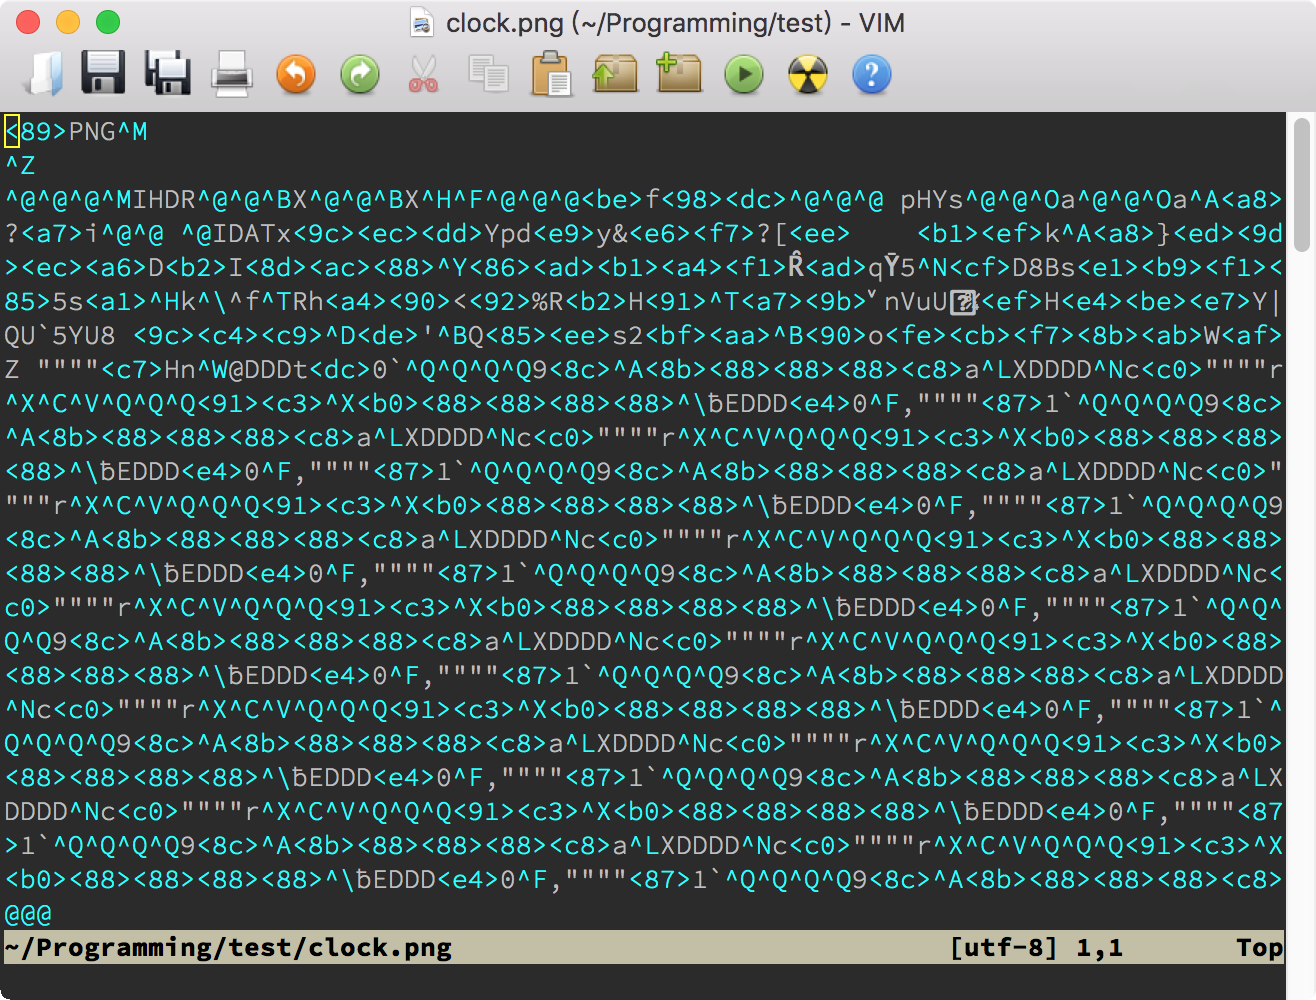Cut text using the scissors icon
Viewport: 1316px width, 1000px height.
click(x=423, y=74)
